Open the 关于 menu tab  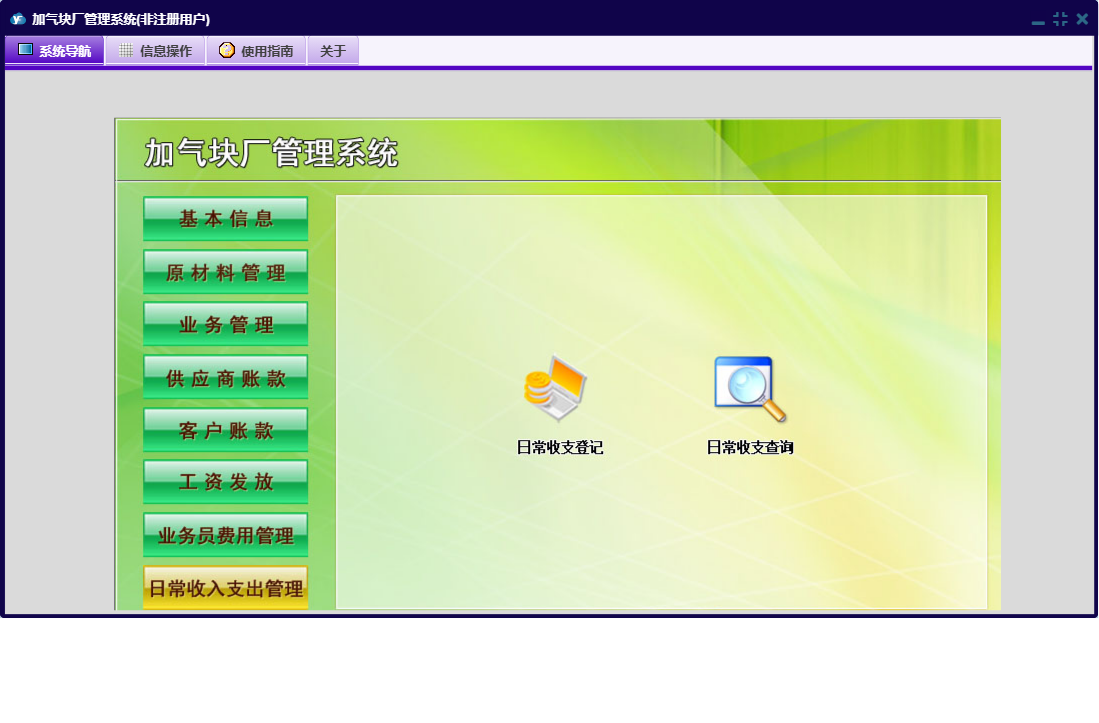click(x=333, y=50)
